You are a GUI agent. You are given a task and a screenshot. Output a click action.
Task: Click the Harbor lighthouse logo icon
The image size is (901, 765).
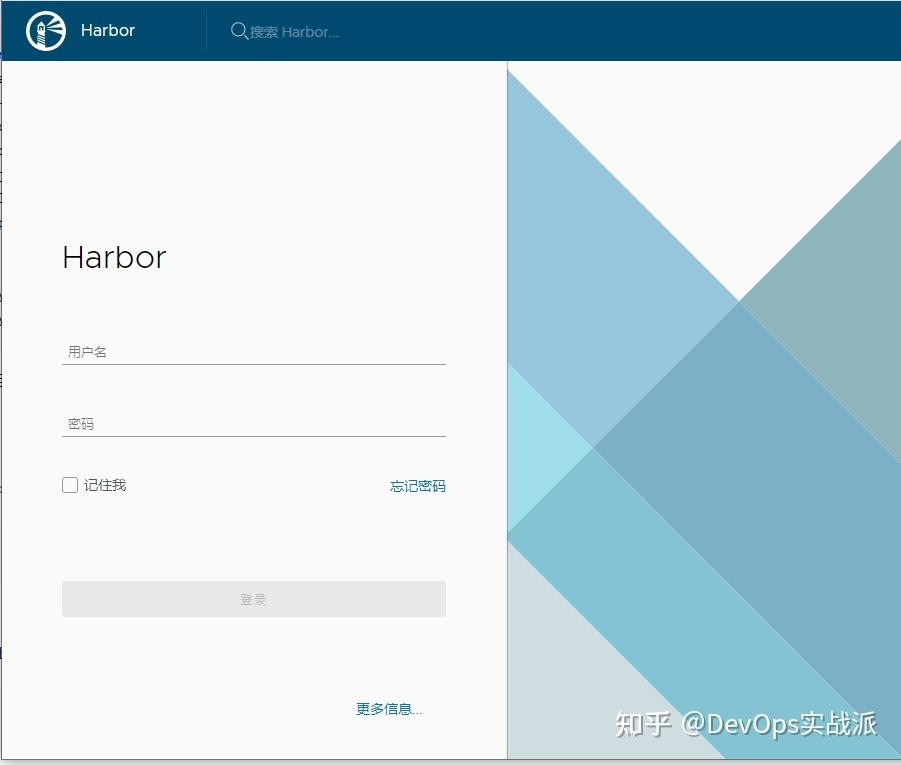pos(46,30)
